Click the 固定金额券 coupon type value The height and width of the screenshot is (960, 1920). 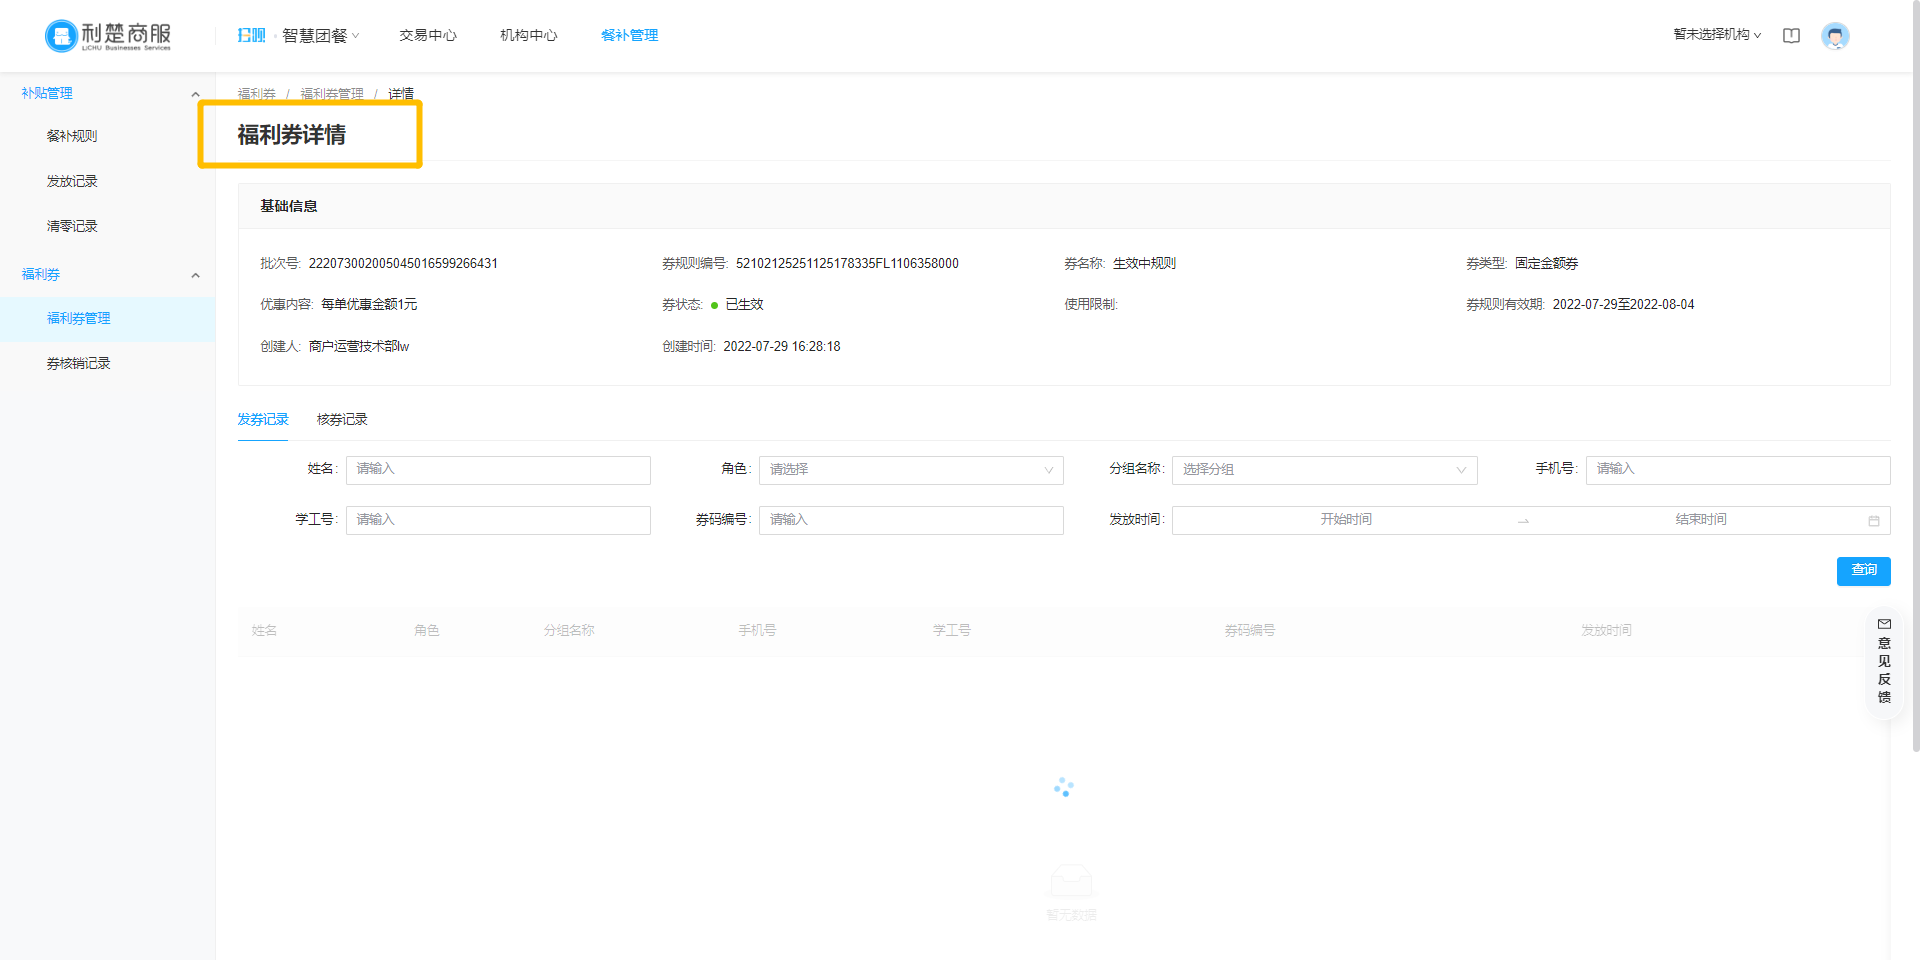click(1546, 264)
